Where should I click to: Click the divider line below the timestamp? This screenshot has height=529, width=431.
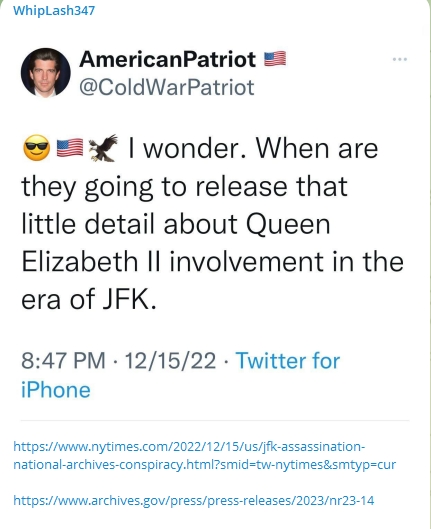215,421
